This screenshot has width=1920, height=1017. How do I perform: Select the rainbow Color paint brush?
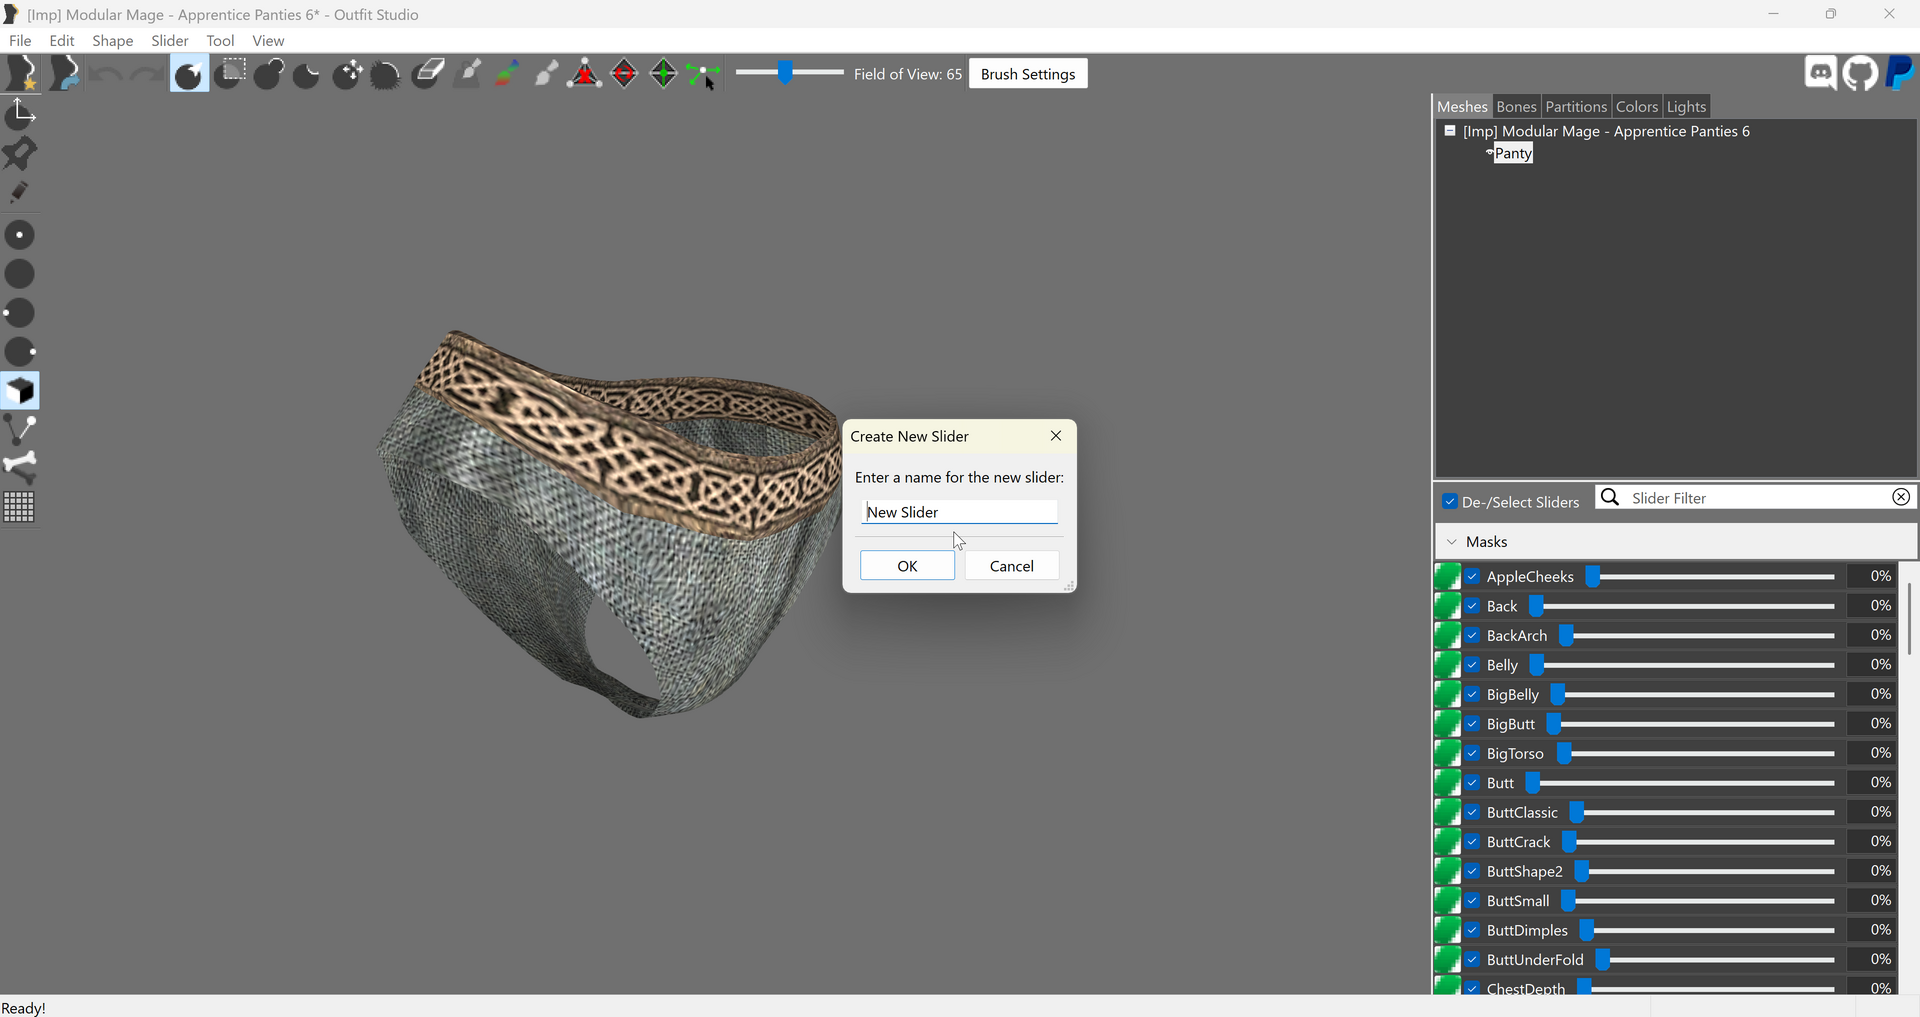[x=507, y=74]
